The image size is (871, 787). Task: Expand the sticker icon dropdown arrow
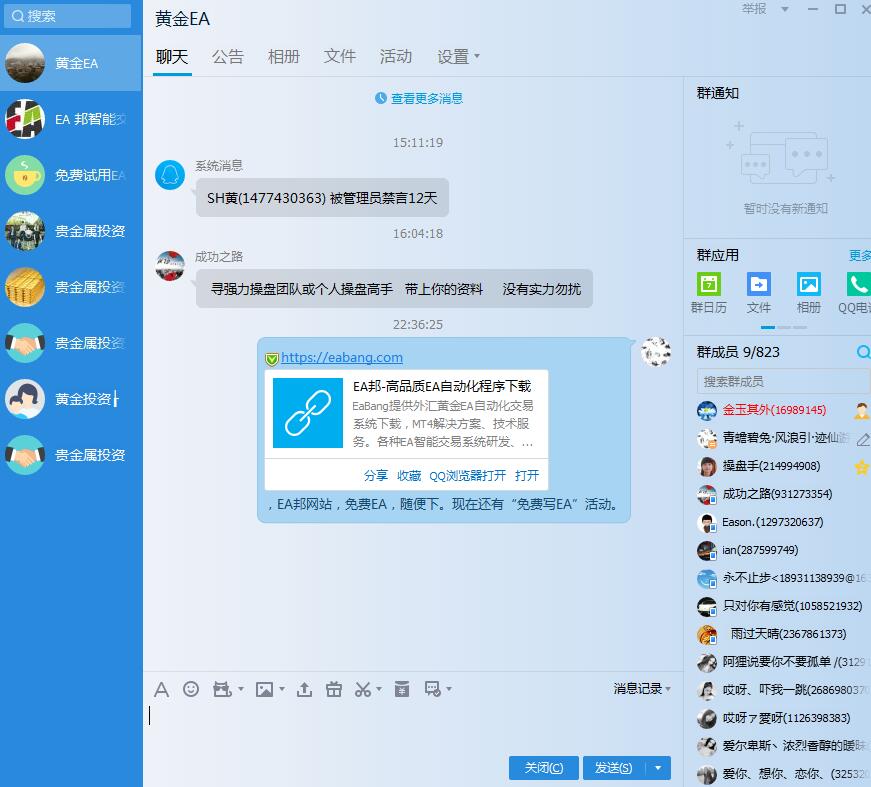point(241,689)
